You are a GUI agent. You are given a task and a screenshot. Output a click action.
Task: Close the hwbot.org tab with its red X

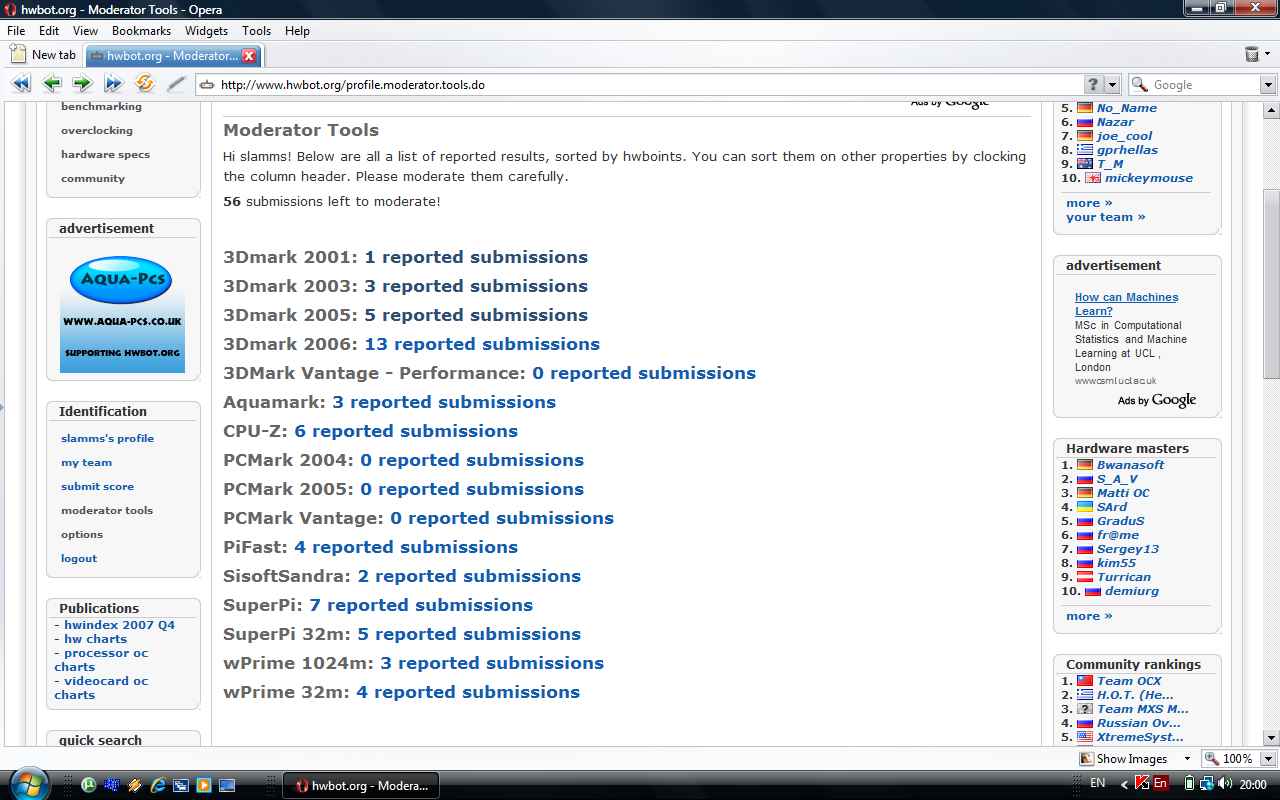(x=249, y=55)
